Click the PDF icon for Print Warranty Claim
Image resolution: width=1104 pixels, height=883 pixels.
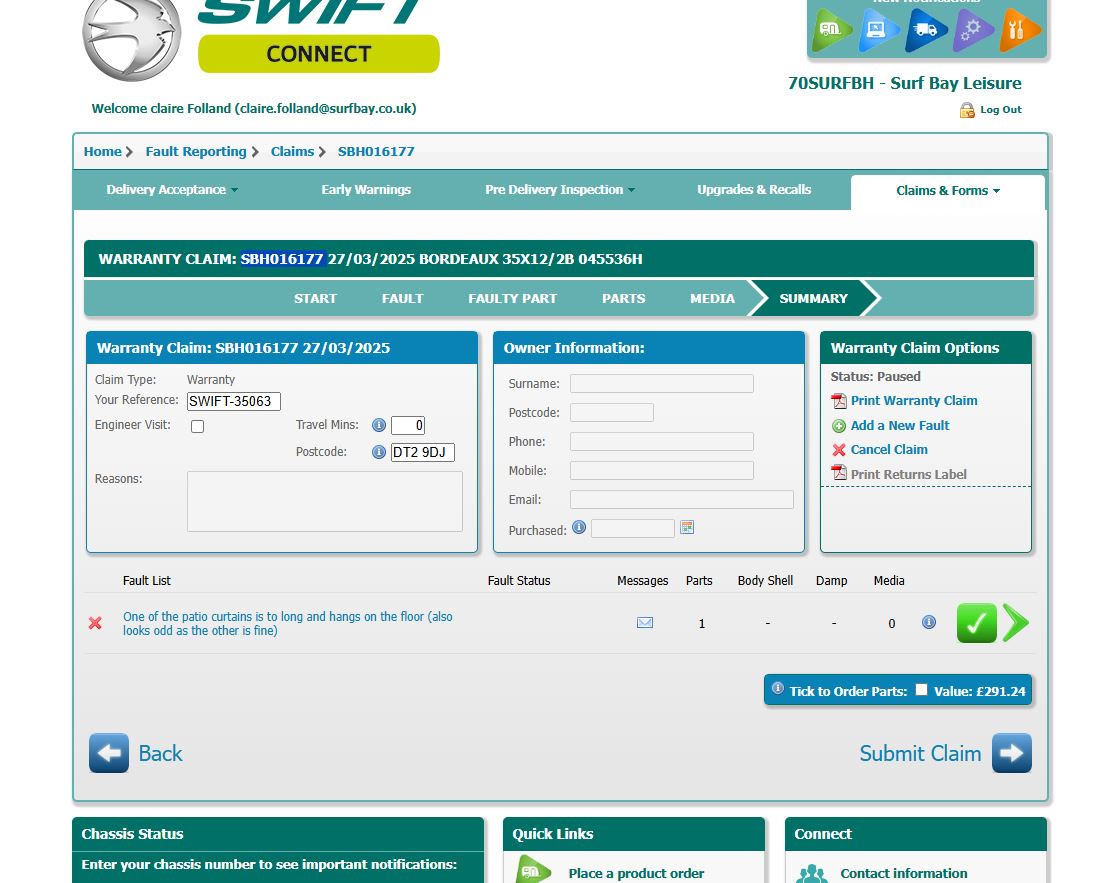(x=839, y=401)
